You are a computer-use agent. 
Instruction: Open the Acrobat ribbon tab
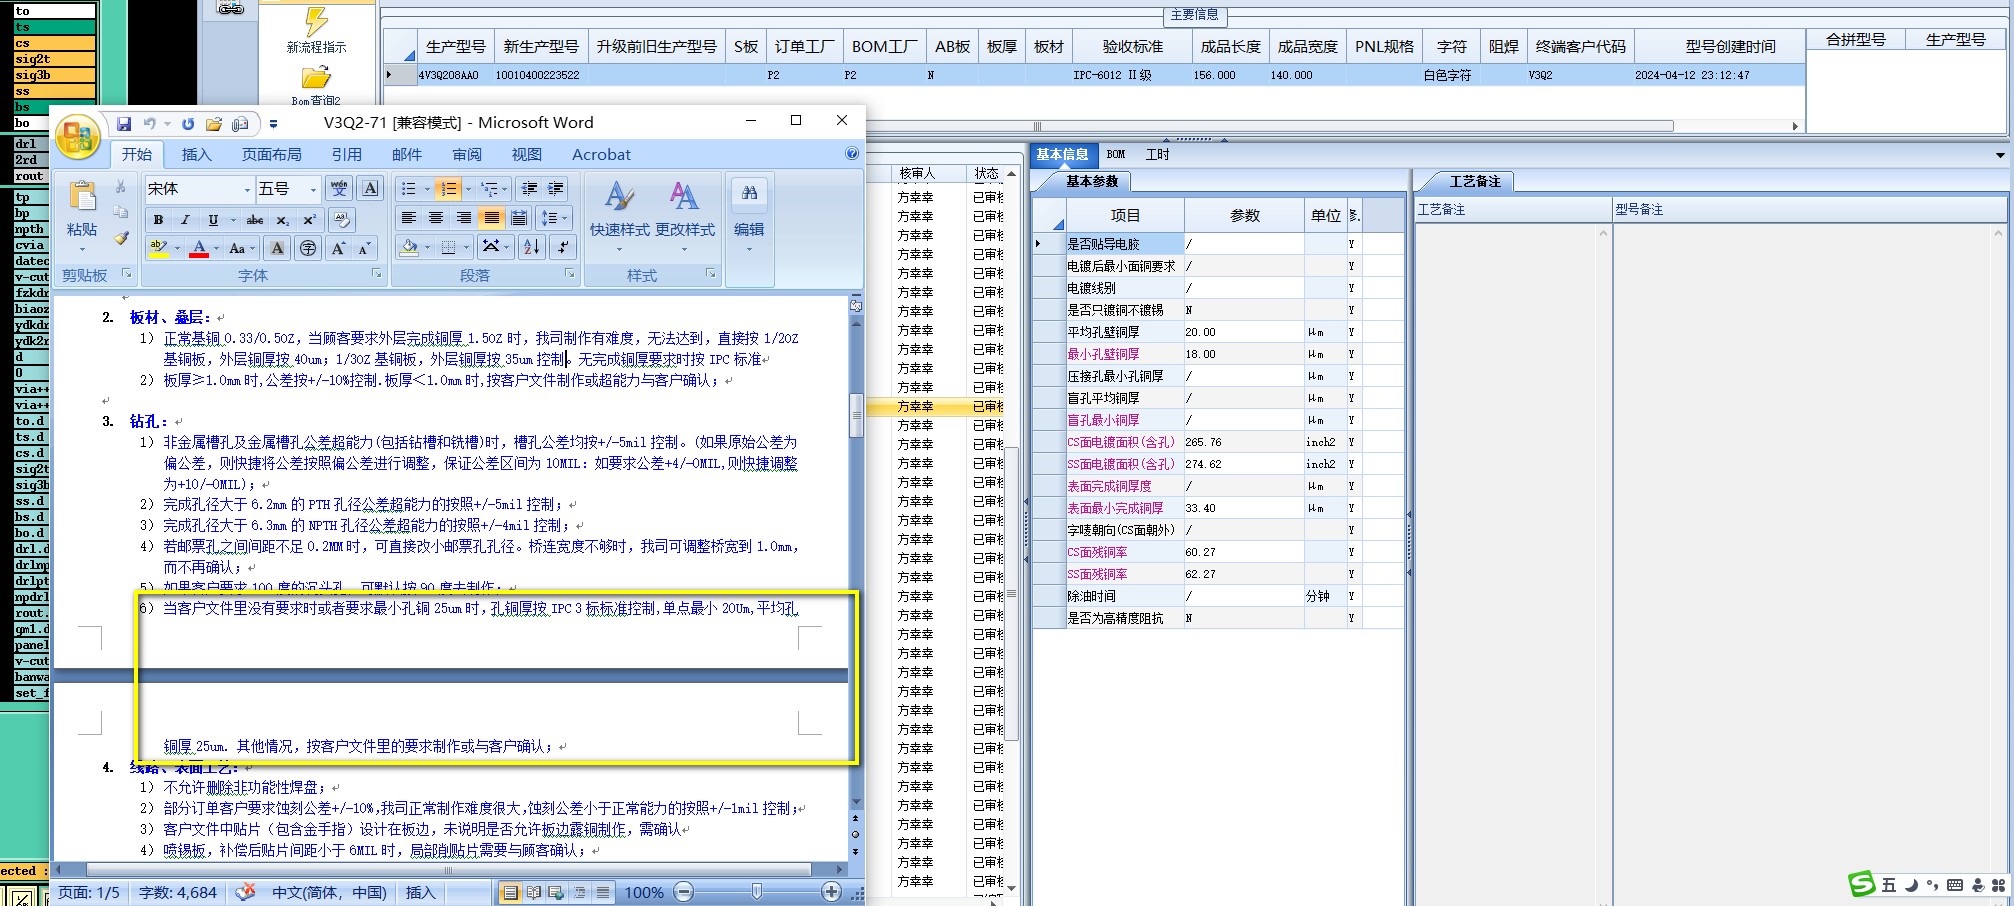pos(601,154)
